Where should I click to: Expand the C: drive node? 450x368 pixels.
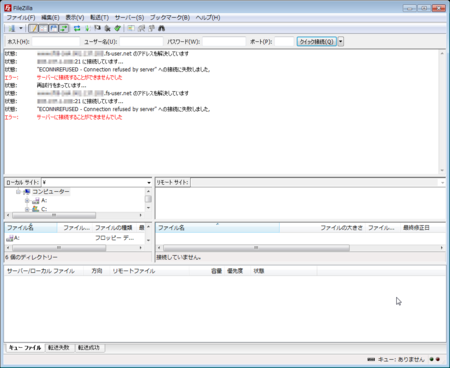27,209
